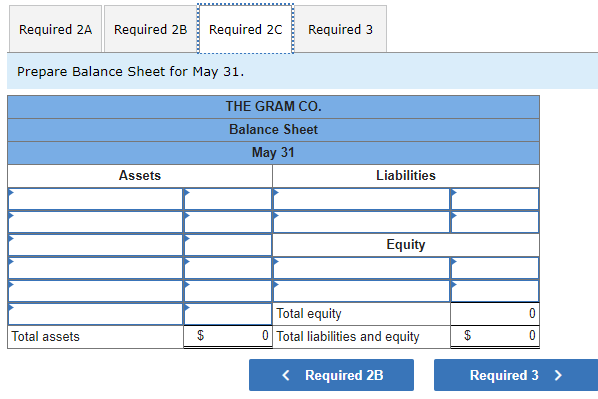The height and width of the screenshot is (399, 598).
Task: Click sixth asset amount field above Total assets
Action: pyautogui.click(x=228, y=314)
